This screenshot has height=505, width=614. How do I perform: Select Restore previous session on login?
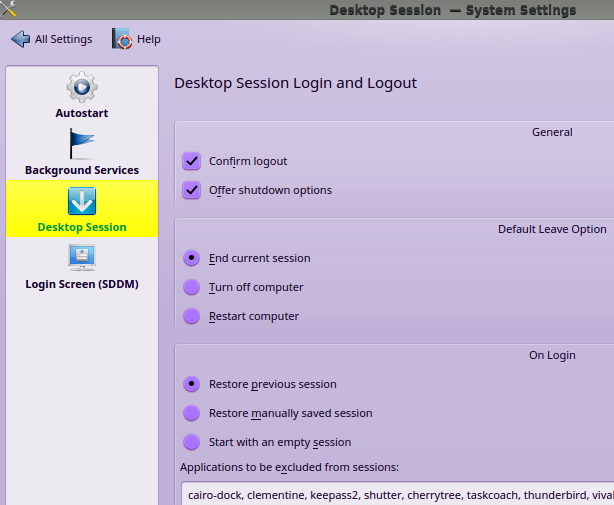pos(192,384)
